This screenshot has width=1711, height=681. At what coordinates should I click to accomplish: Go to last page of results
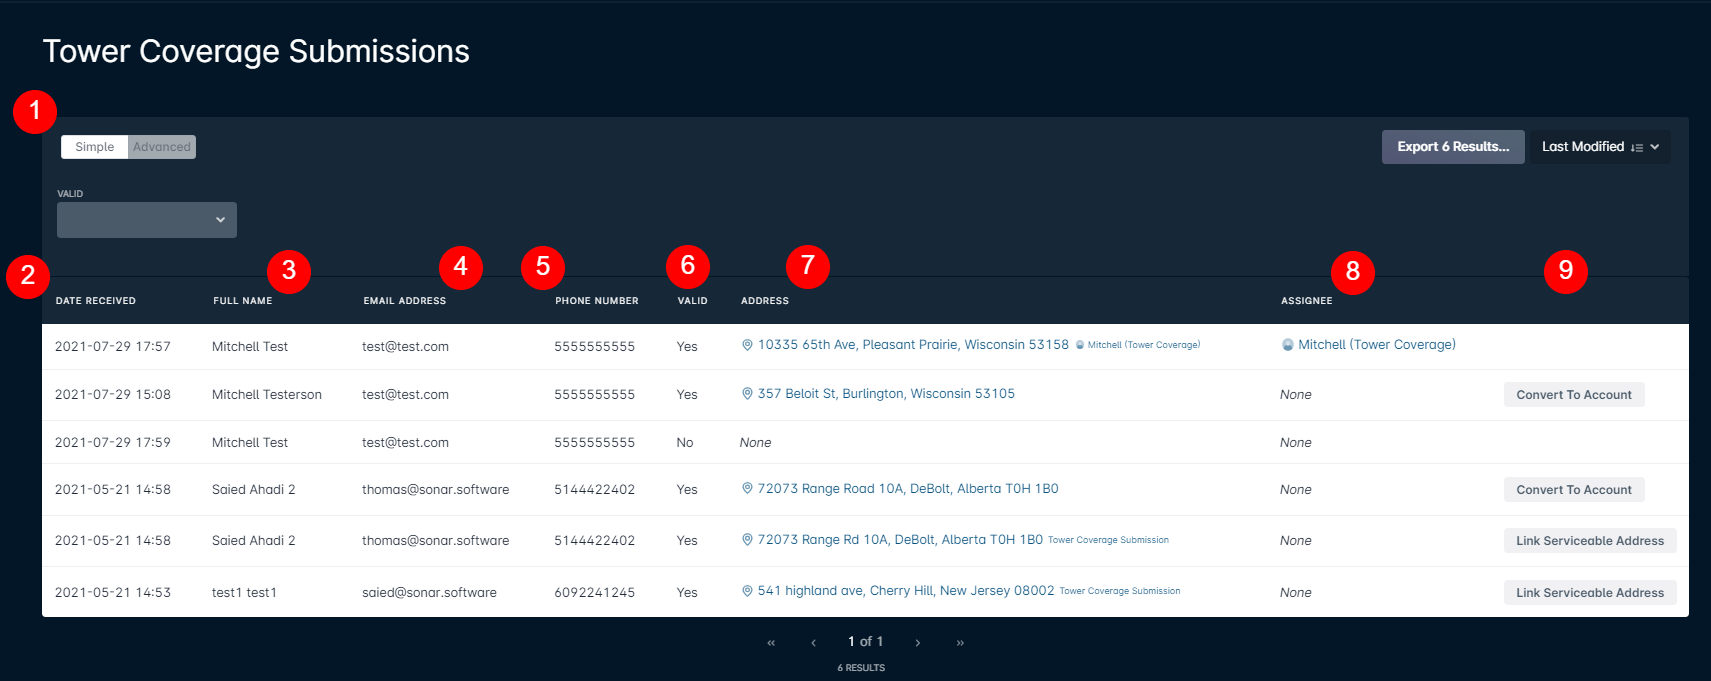pos(960,643)
